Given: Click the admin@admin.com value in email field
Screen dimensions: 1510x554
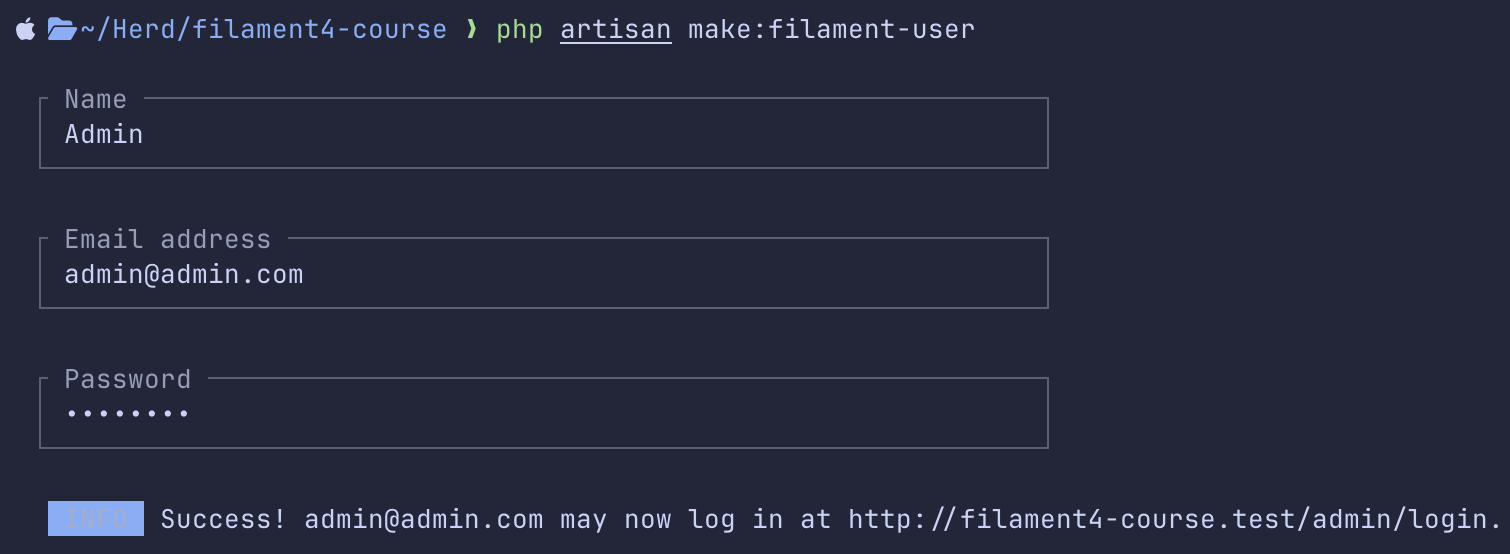Looking at the screenshot, I should (184, 274).
